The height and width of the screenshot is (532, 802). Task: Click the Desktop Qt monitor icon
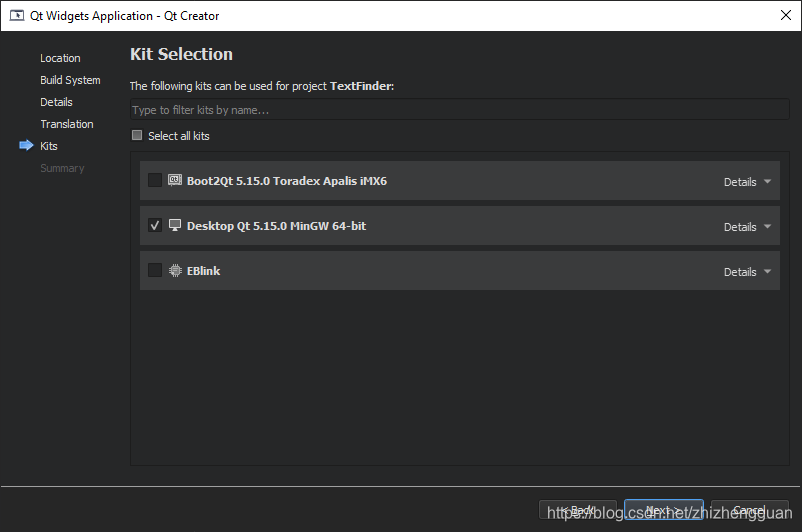tap(175, 225)
